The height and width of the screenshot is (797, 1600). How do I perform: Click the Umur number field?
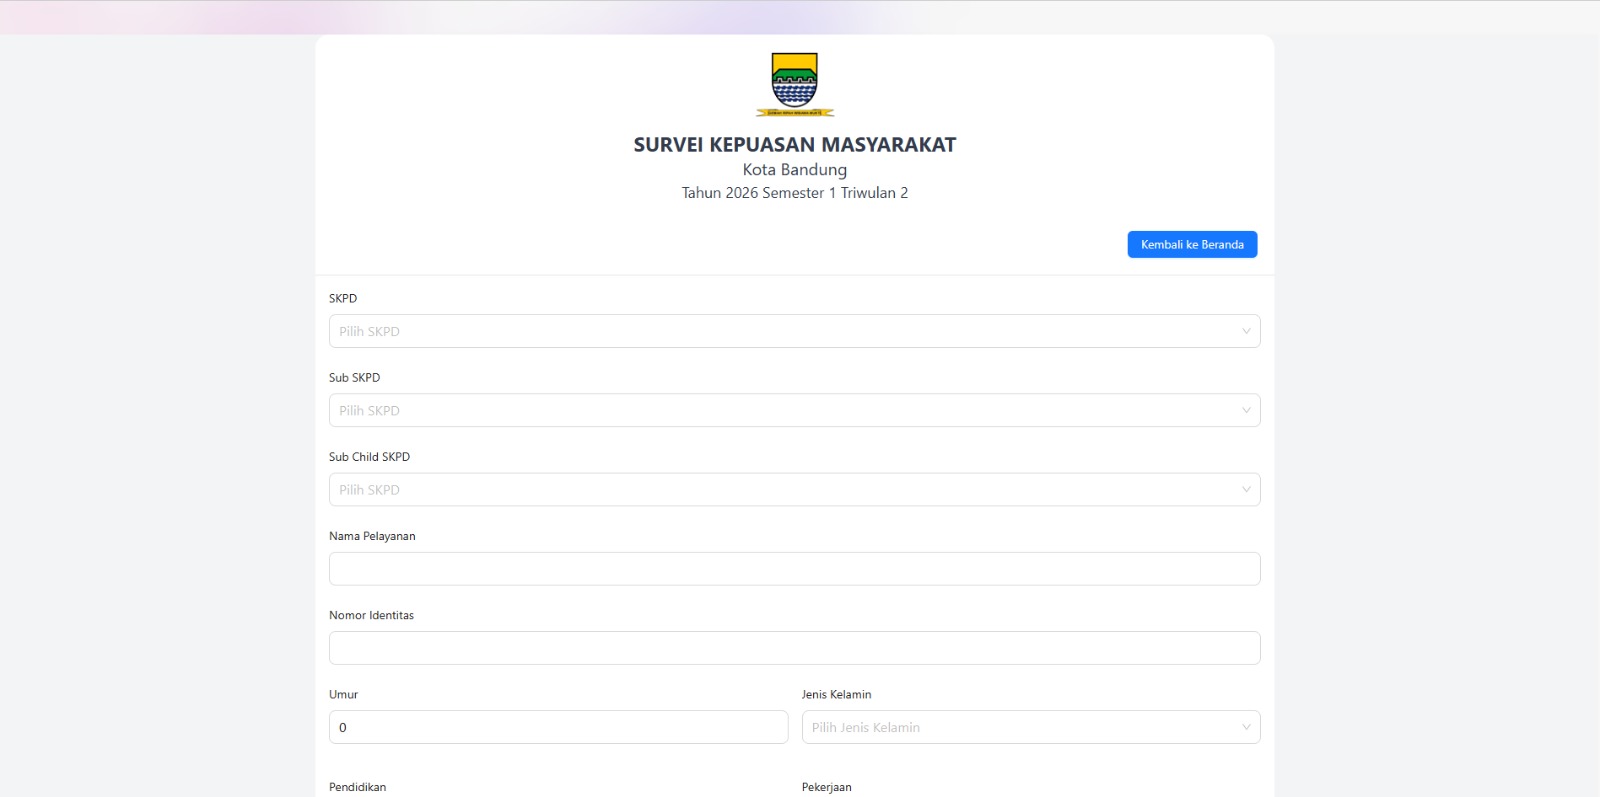(x=558, y=727)
